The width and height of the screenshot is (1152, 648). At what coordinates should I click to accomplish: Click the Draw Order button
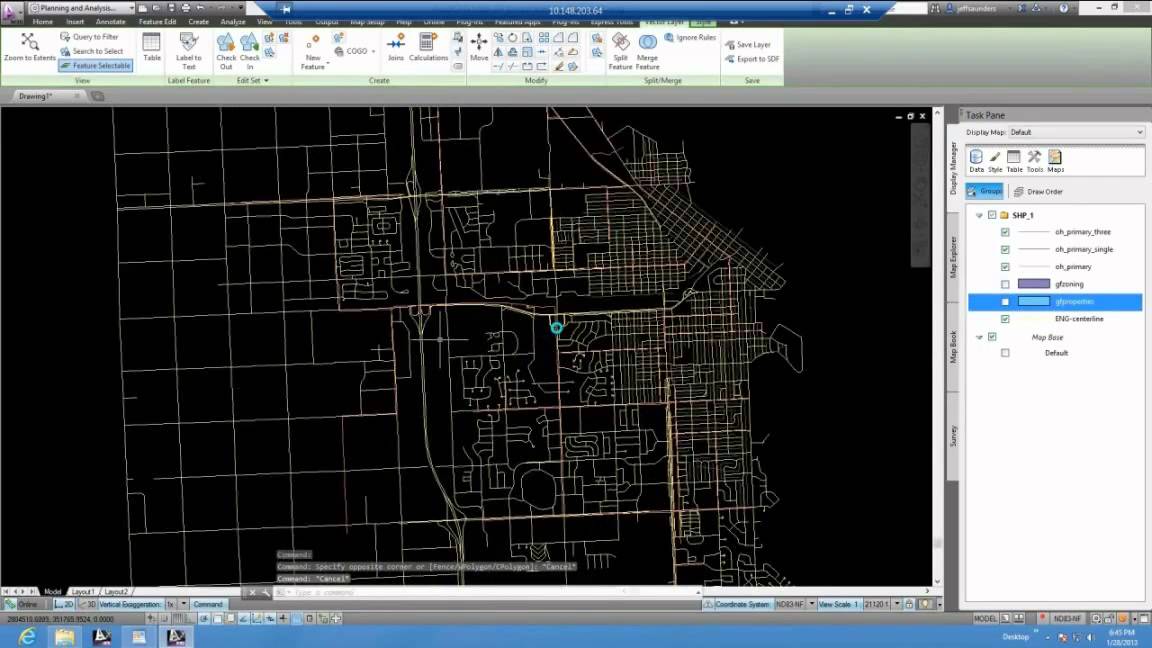(x=1038, y=191)
